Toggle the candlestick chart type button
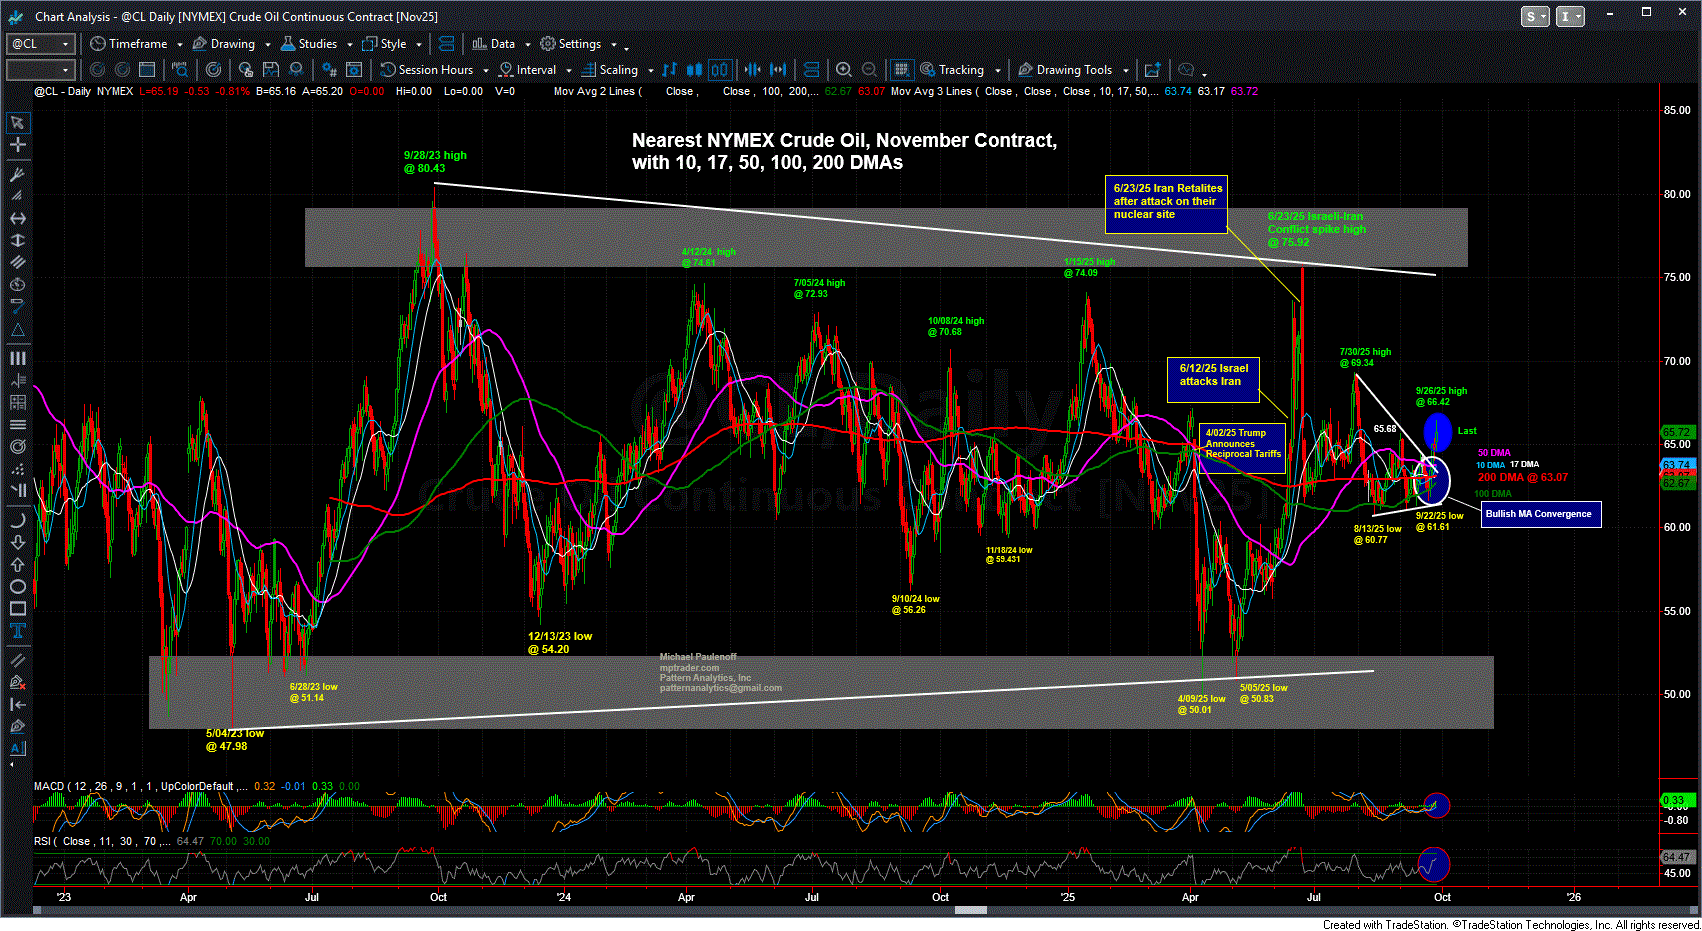The width and height of the screenshot is (1702, 931). [x=695, y=70]
